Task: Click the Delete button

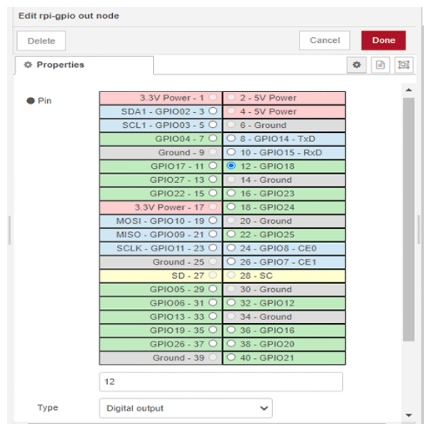Action: (x=41, y=41)
